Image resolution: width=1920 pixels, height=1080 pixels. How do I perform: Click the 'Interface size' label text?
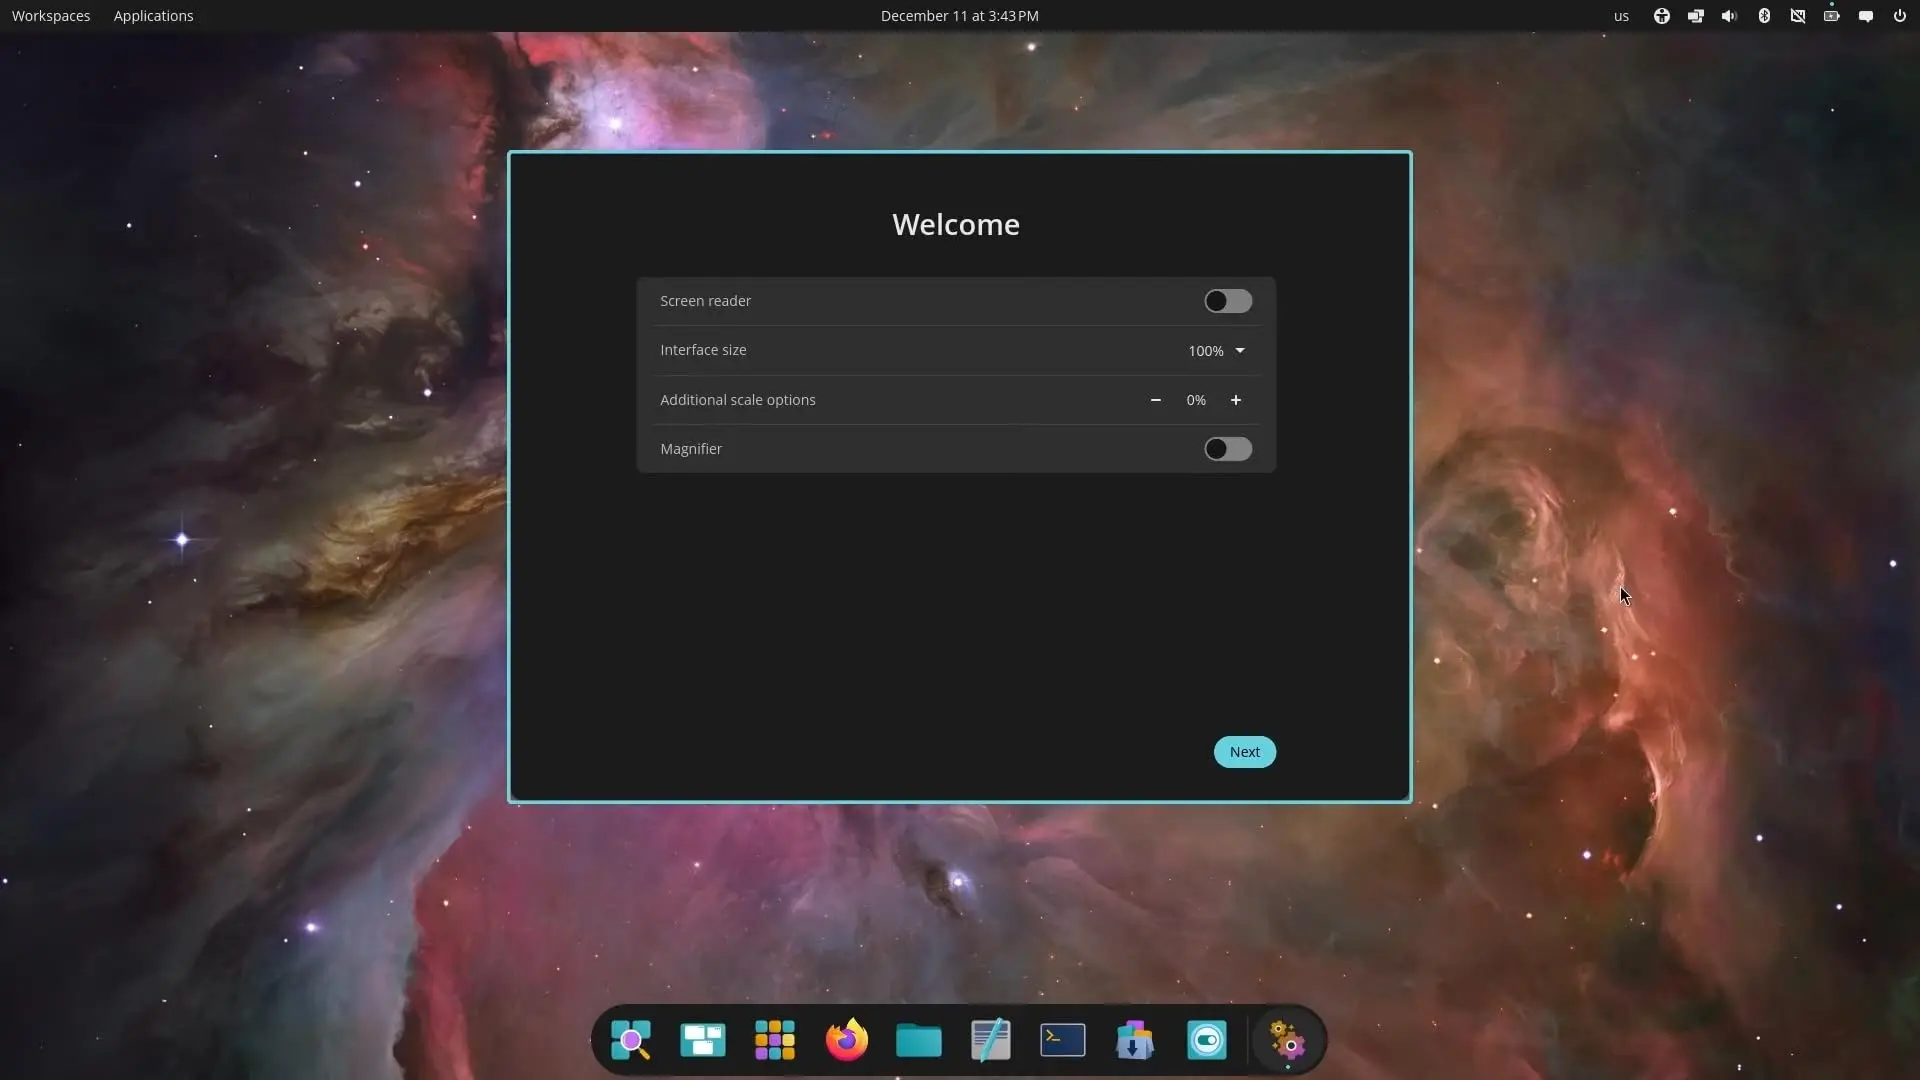point(703,350)
